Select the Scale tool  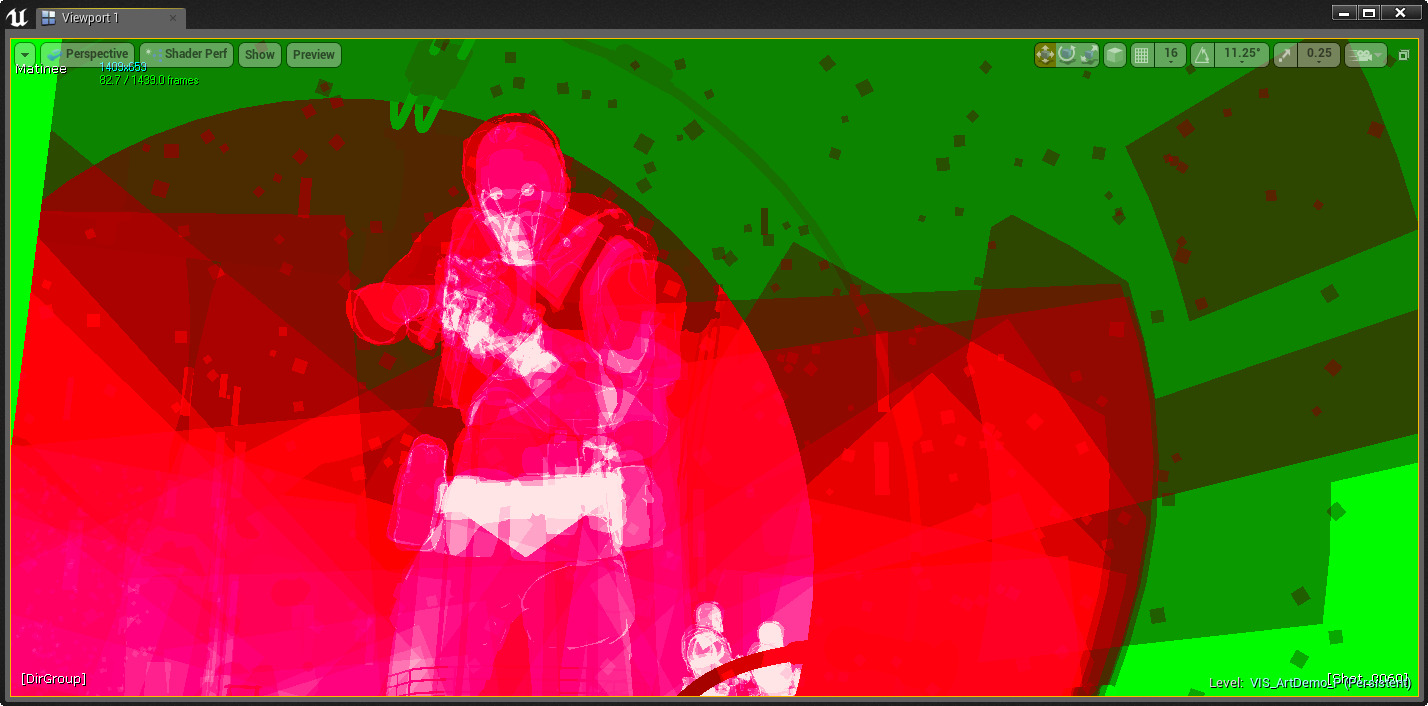point(1090,55)
